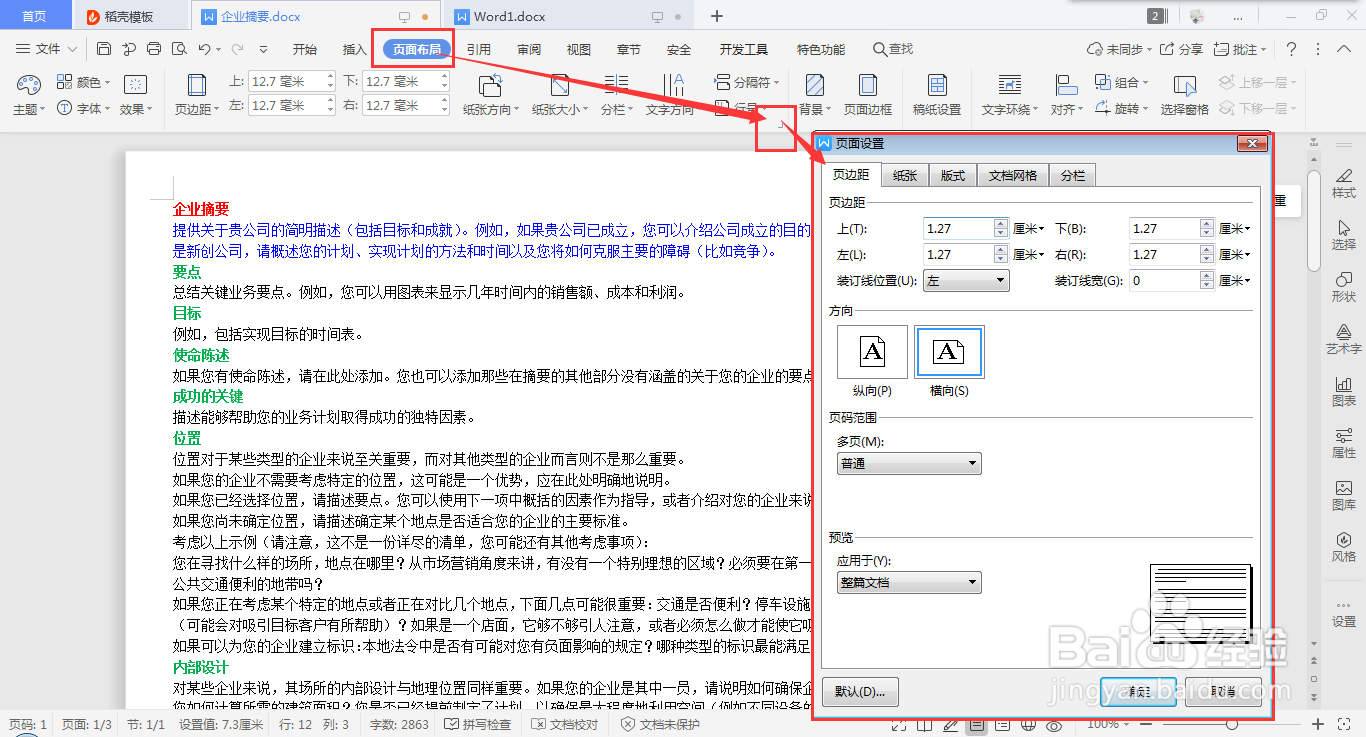Open 纸张大小 paper size tool
Image resolution: width=1366 pixels, height=737 pixels.
pos(560,96)
